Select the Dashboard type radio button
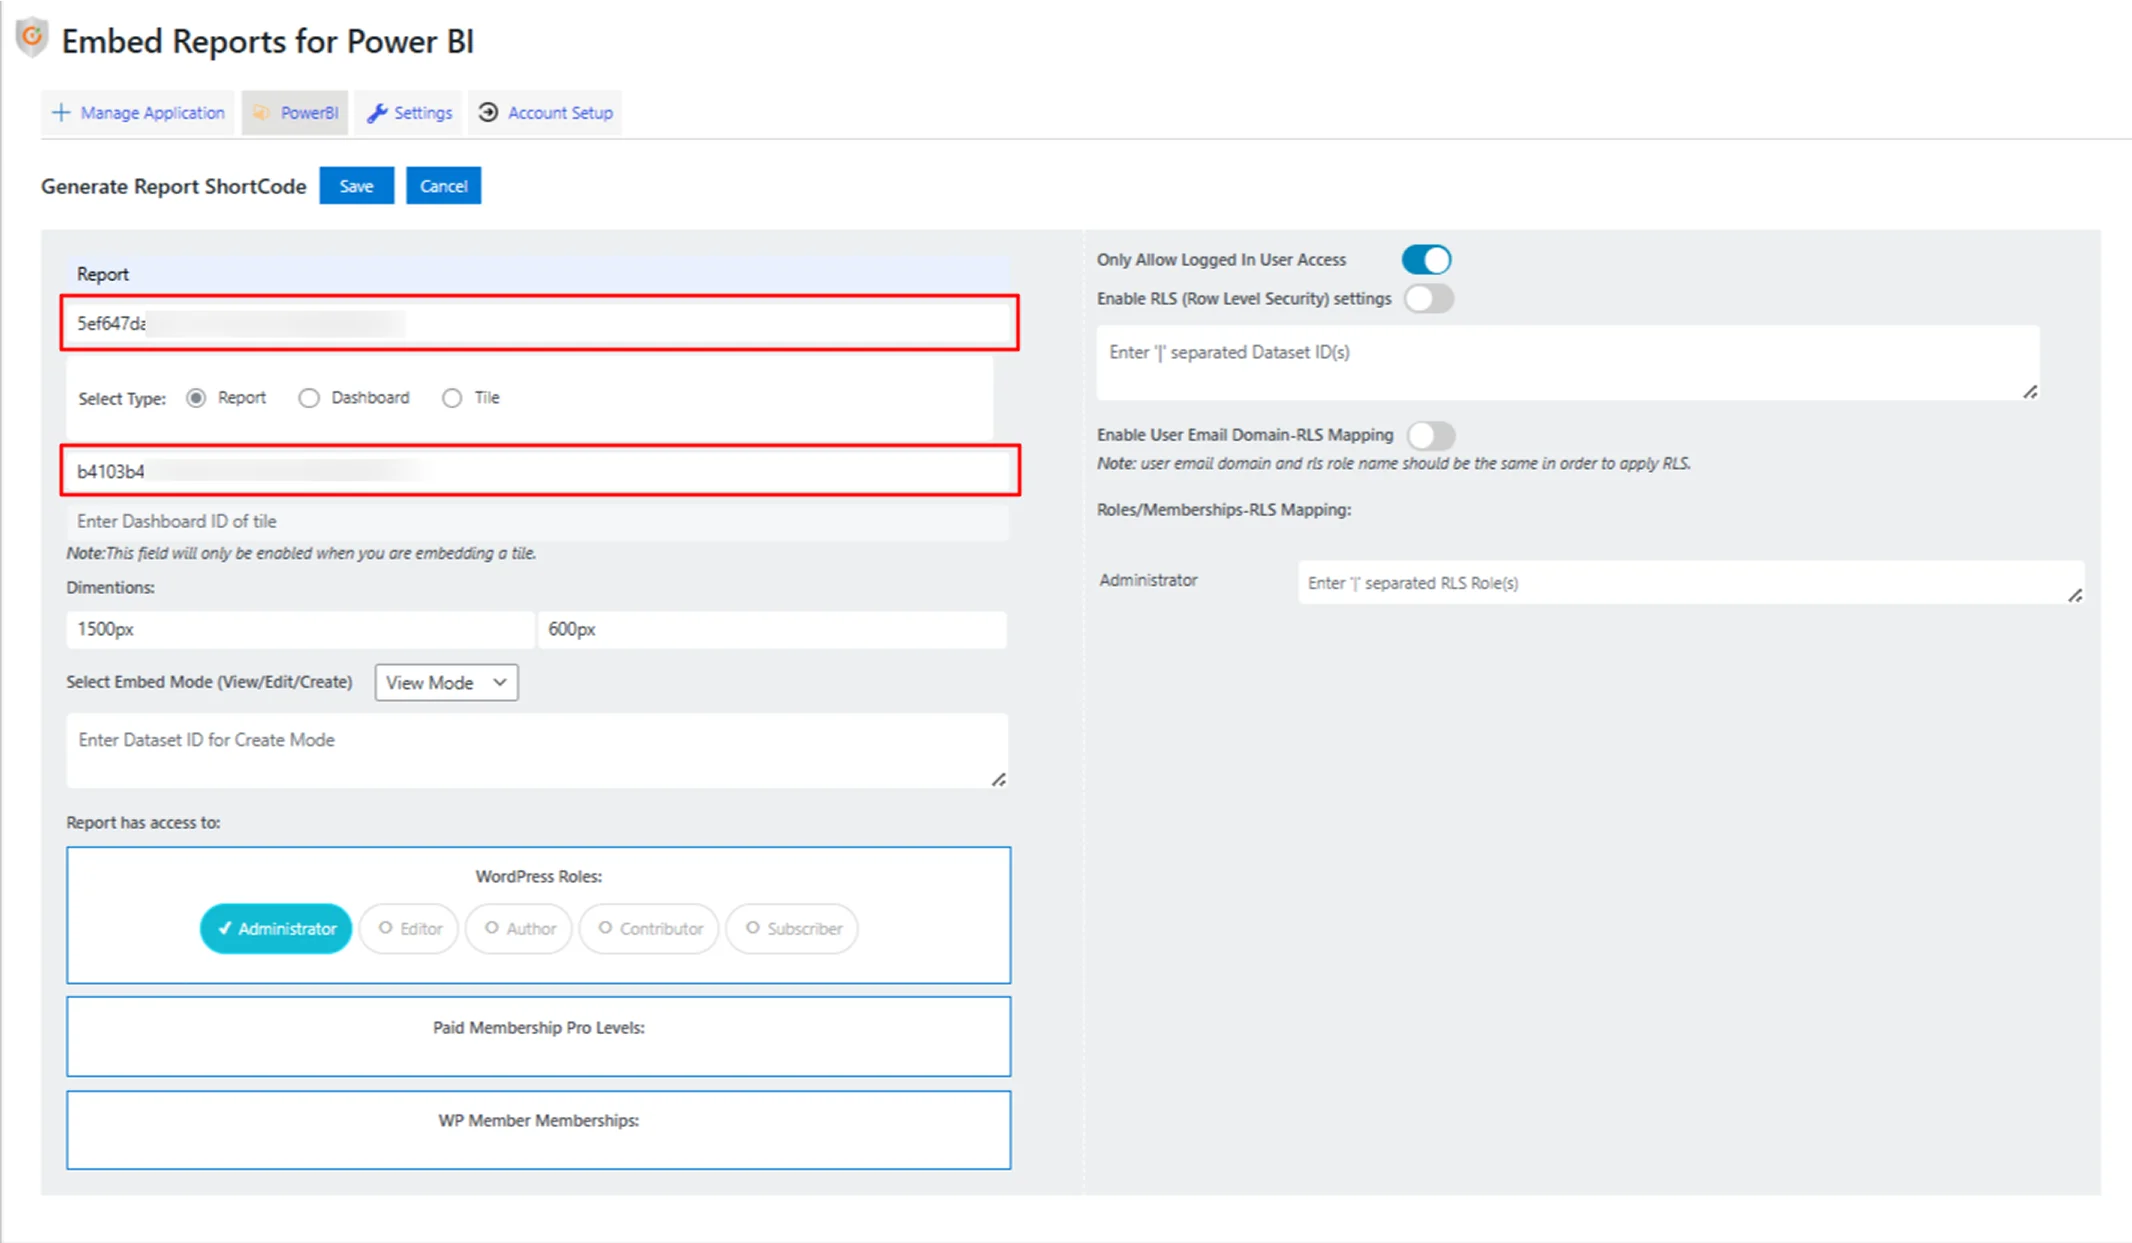 309,398
